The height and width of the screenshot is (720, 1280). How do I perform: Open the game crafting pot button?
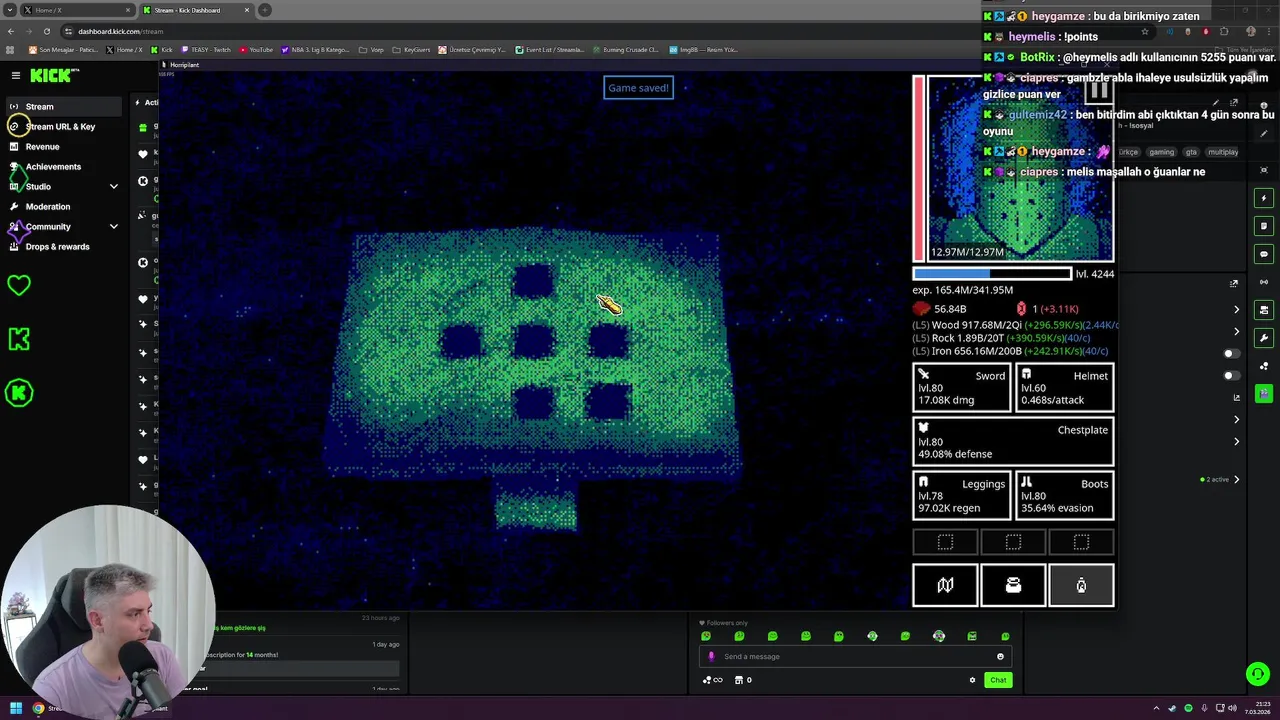(x=1013, y=585)
